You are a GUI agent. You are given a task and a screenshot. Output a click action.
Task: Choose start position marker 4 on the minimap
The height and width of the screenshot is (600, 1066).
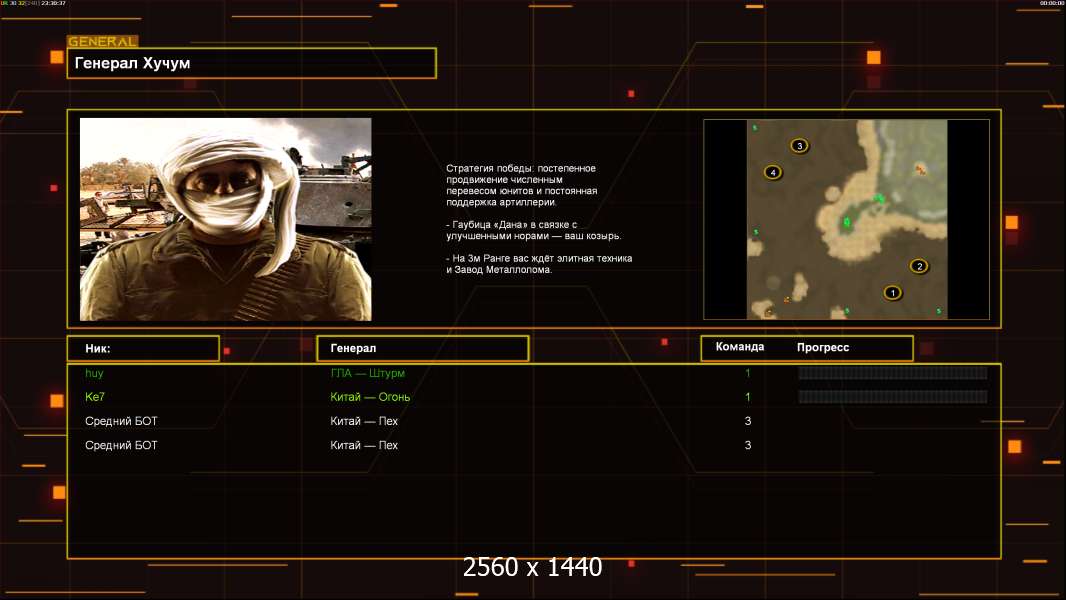coord(773,173)
